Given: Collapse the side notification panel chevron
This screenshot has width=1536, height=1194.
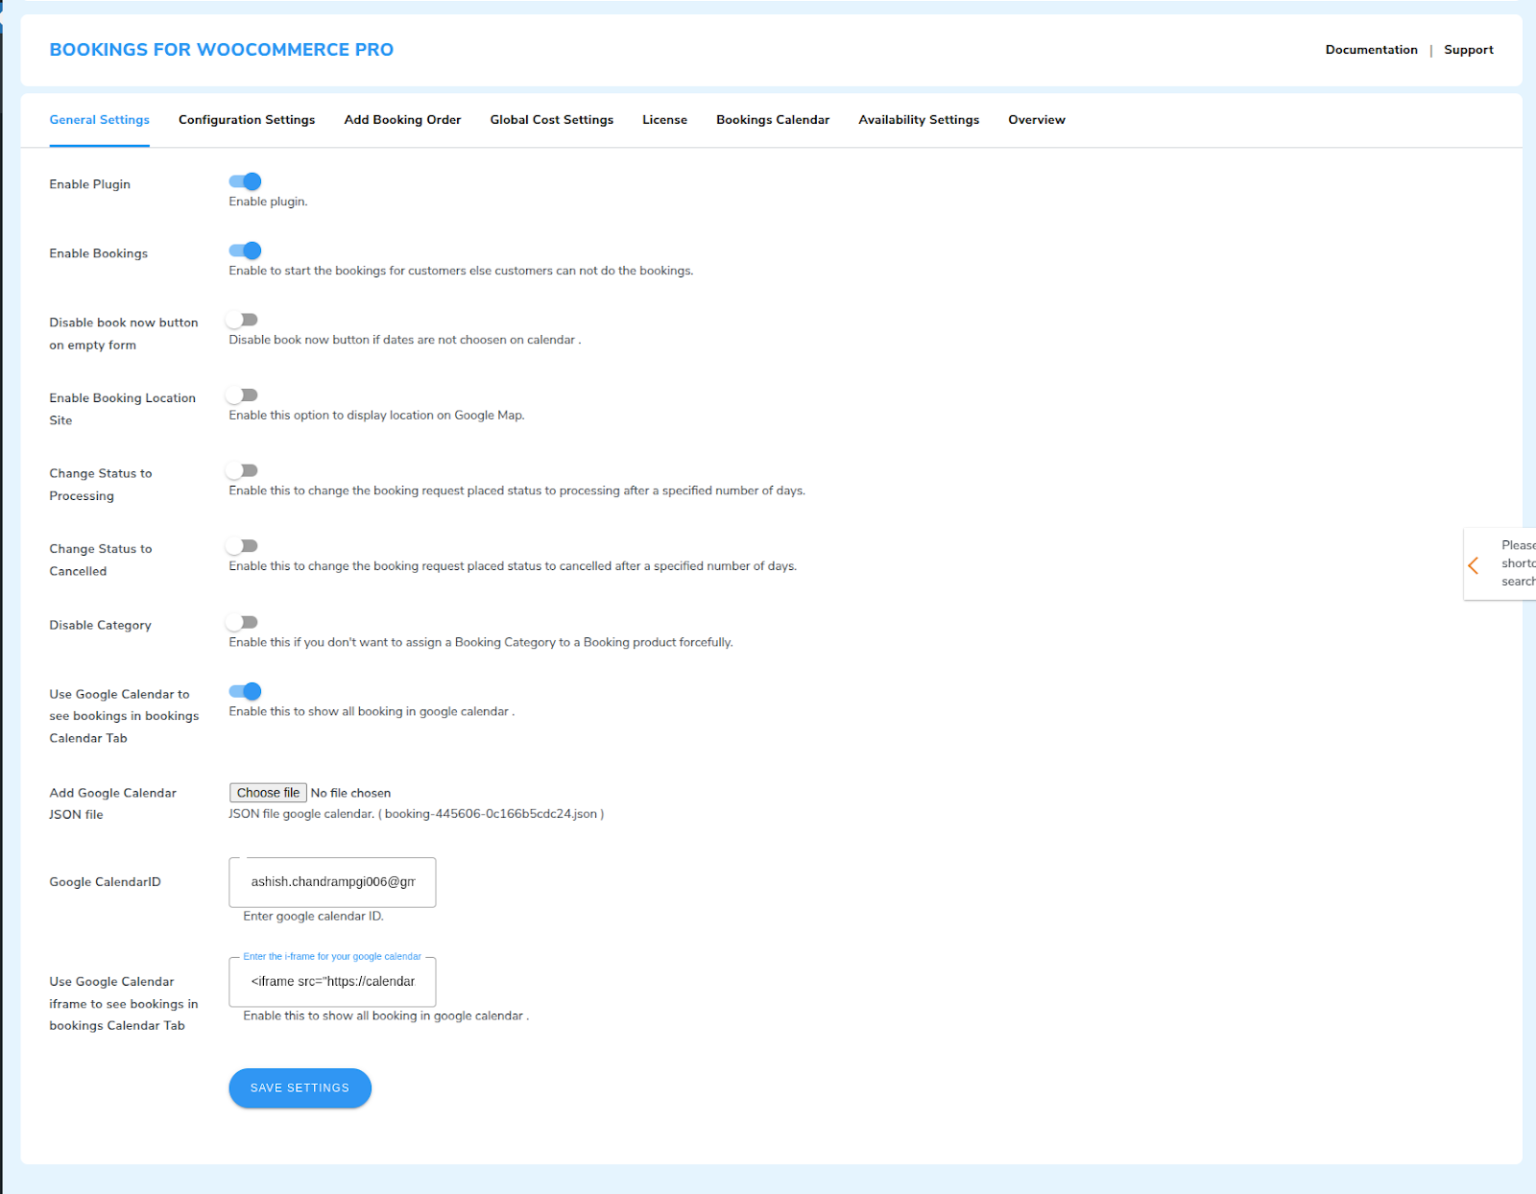Looking at the screenshot, I should coord(1474,564).
